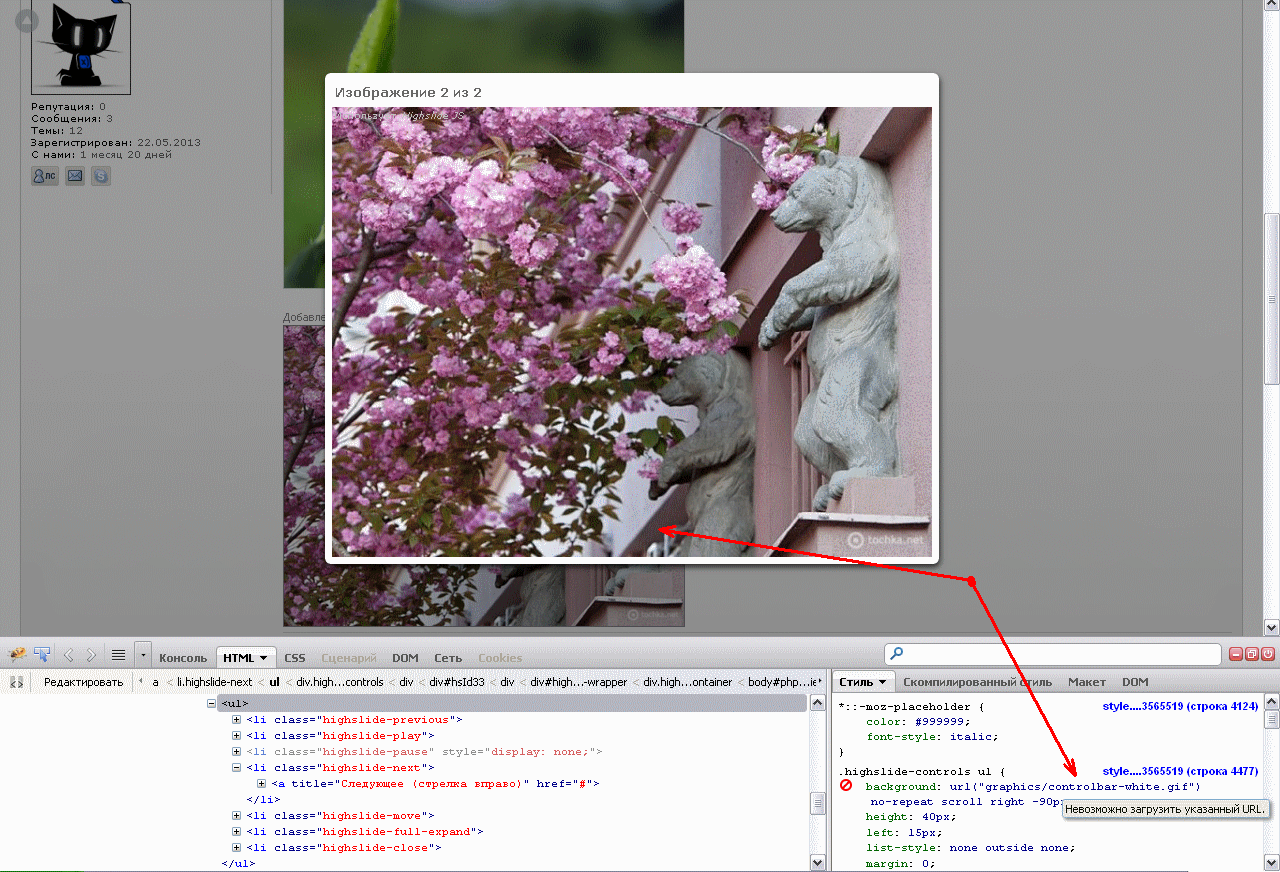Minimize the Firebug panel
The height and width of the screenshot is (872, 1280).
[1236, 654]
